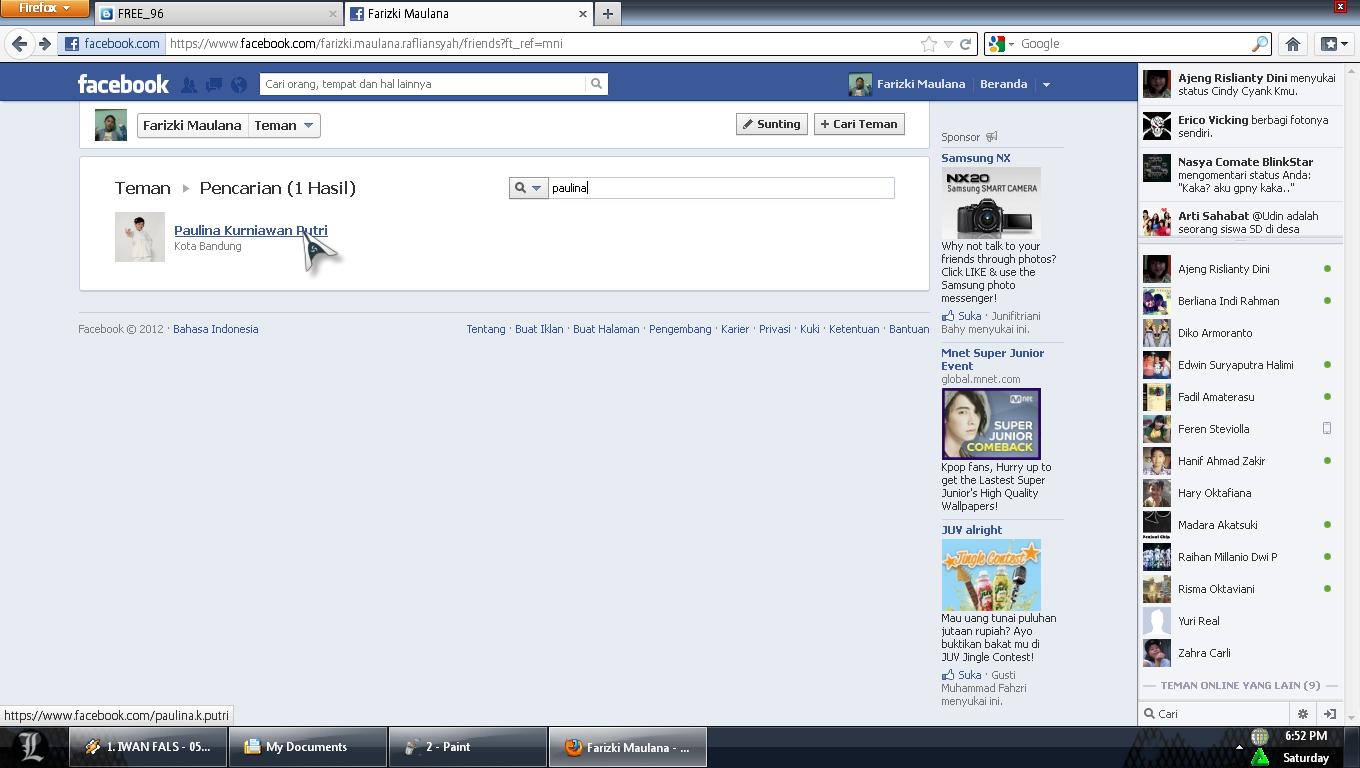Viewport: 1360px width, 768px height.
Task: Close the FREE_96 tab
Action: pyautogui.click(x=333, y=14)
